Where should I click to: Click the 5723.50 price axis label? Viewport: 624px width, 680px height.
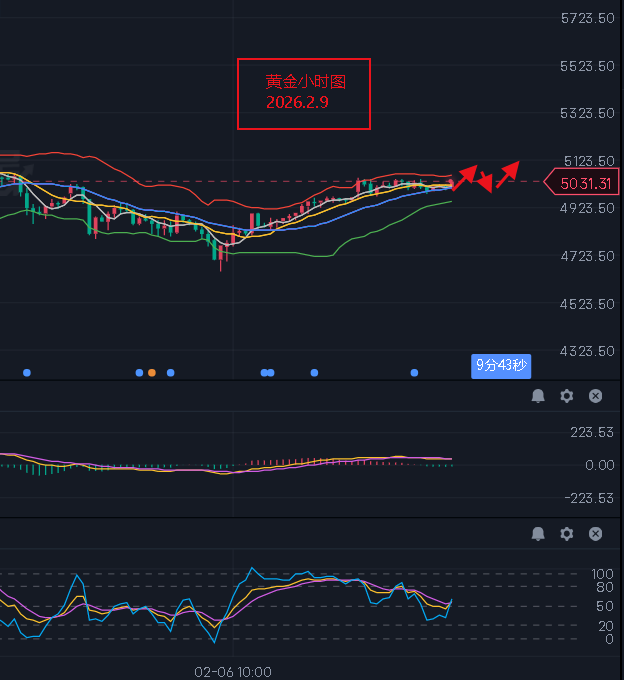pyautogui.click(x=588, y=18)
